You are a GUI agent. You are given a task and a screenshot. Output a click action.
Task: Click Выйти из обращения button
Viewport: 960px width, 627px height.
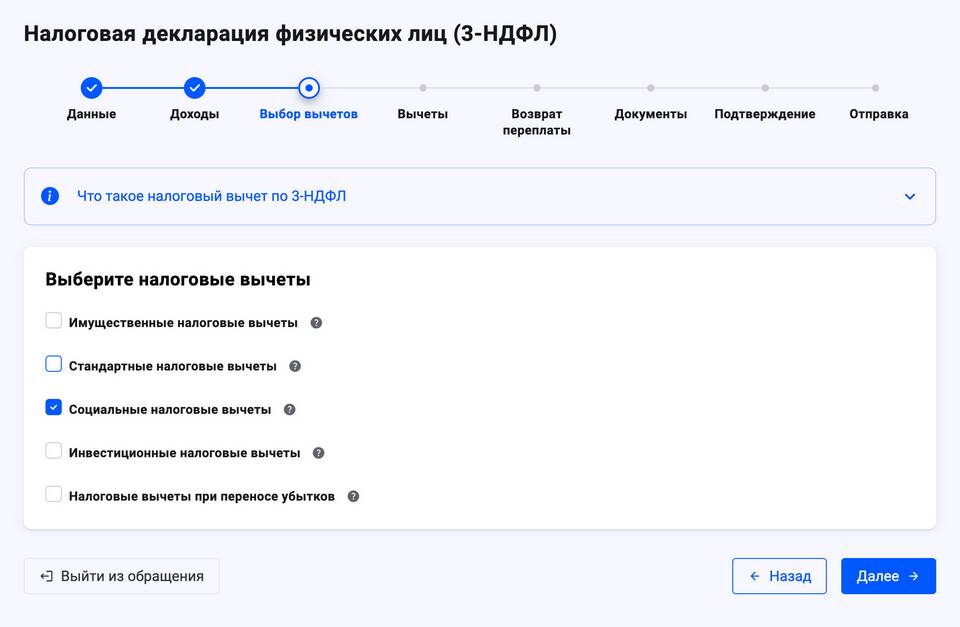pos(121,576)
